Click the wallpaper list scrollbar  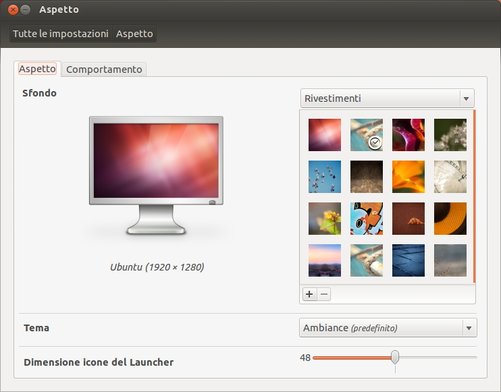(x=474, y=197)
